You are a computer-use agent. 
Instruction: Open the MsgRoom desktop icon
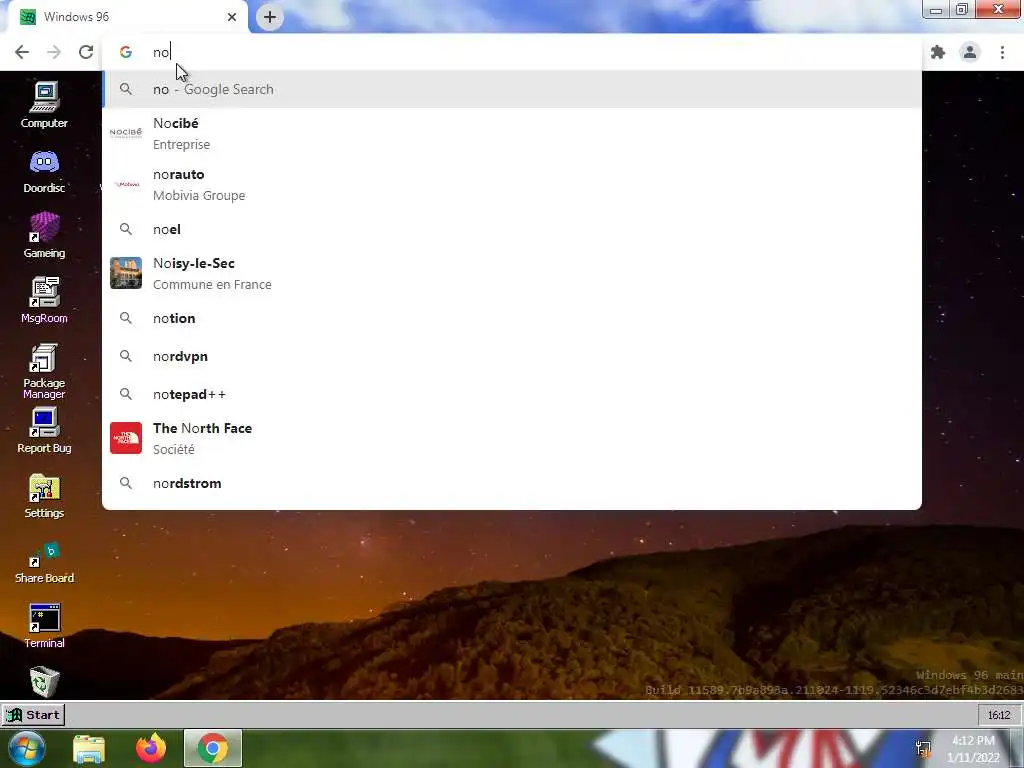pos(44,300)
